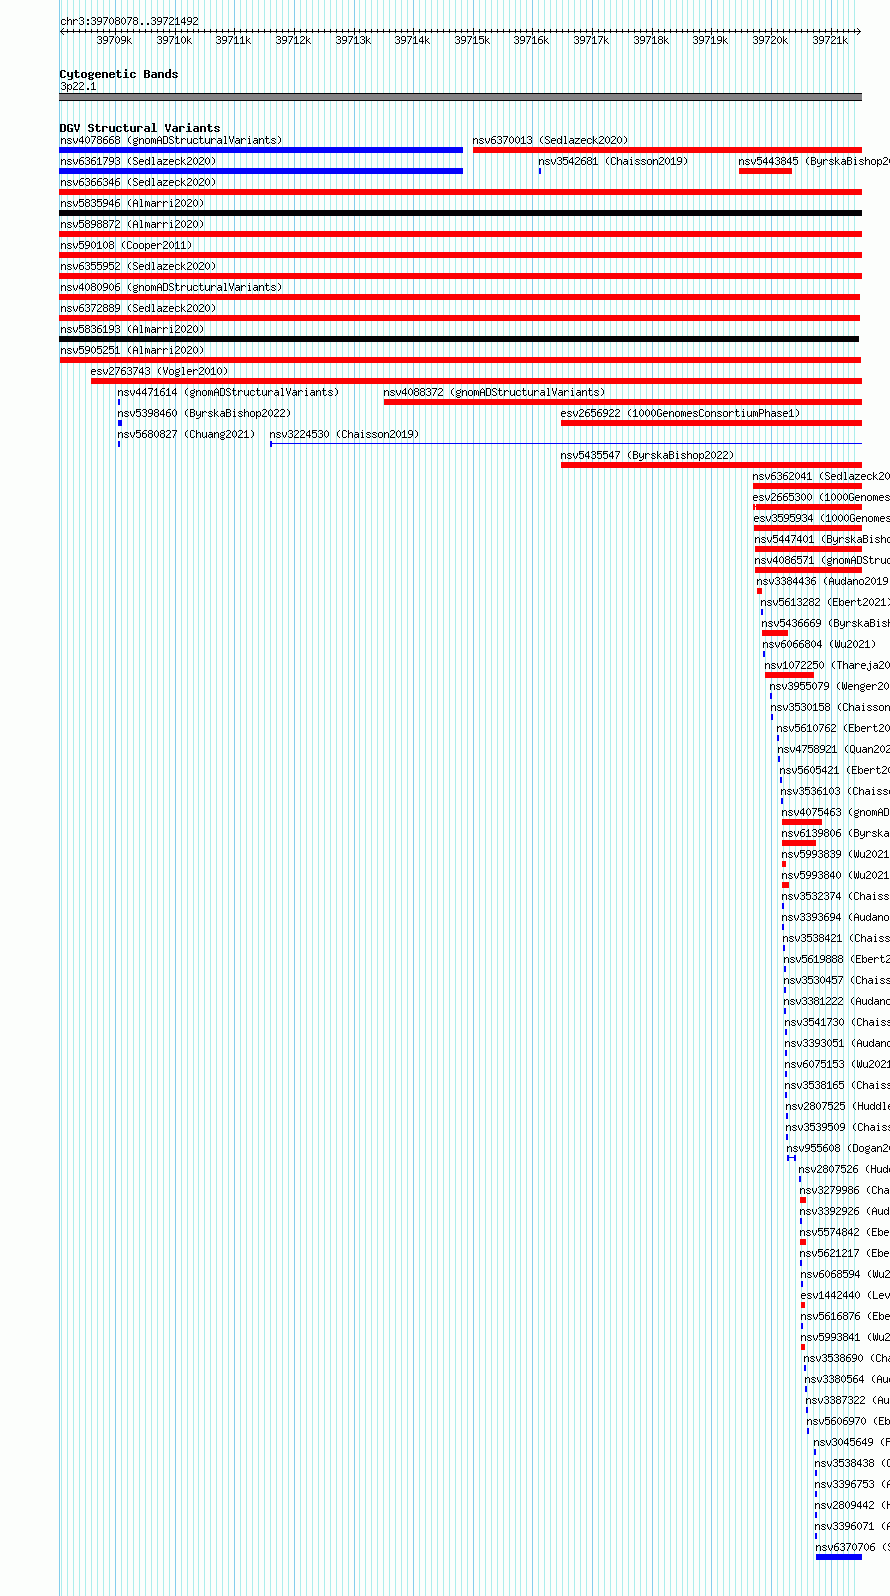Screen dimensions: 890x1596
Task: Select nsv6370706 variant label
Action: (853, 1547)
